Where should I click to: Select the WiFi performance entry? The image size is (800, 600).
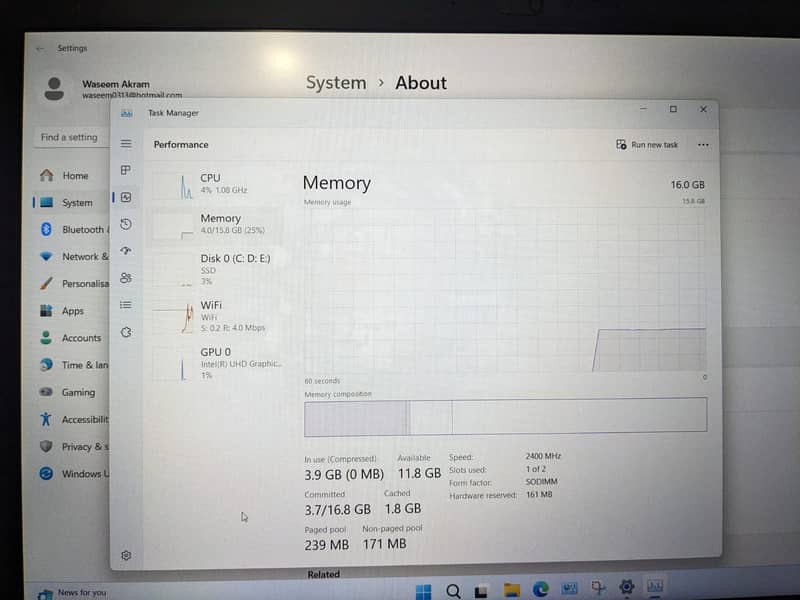click(x=215, y=315)
